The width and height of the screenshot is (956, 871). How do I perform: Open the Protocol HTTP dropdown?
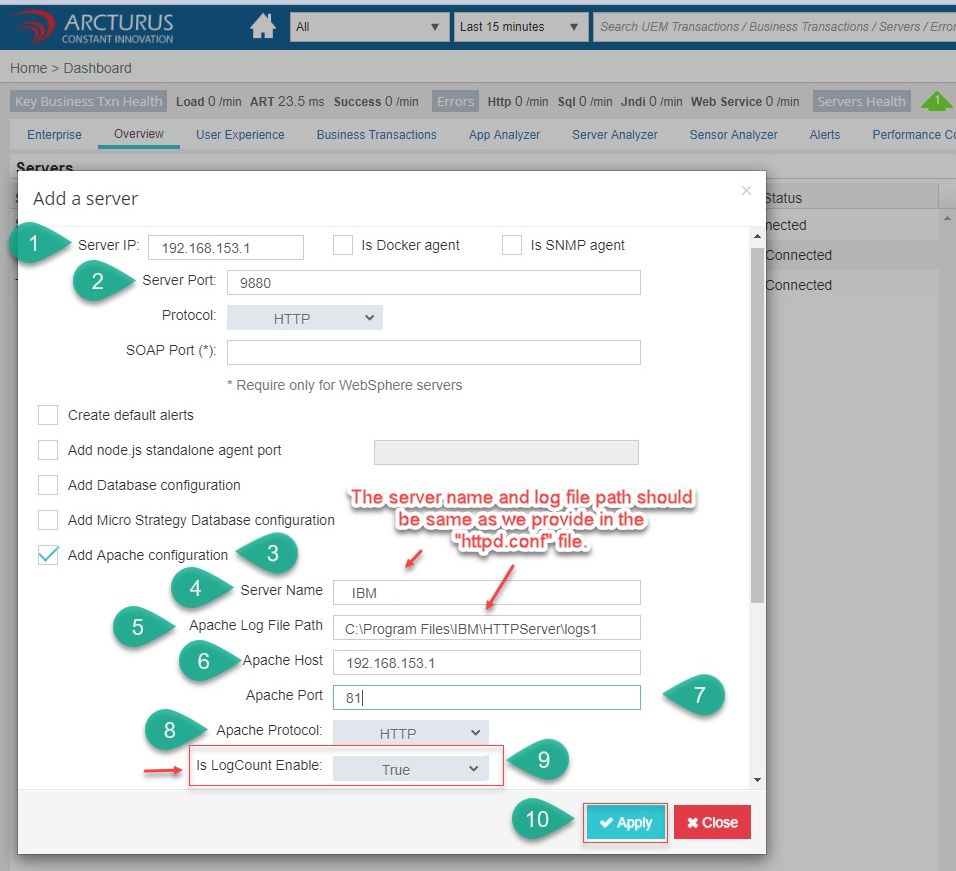305,318
